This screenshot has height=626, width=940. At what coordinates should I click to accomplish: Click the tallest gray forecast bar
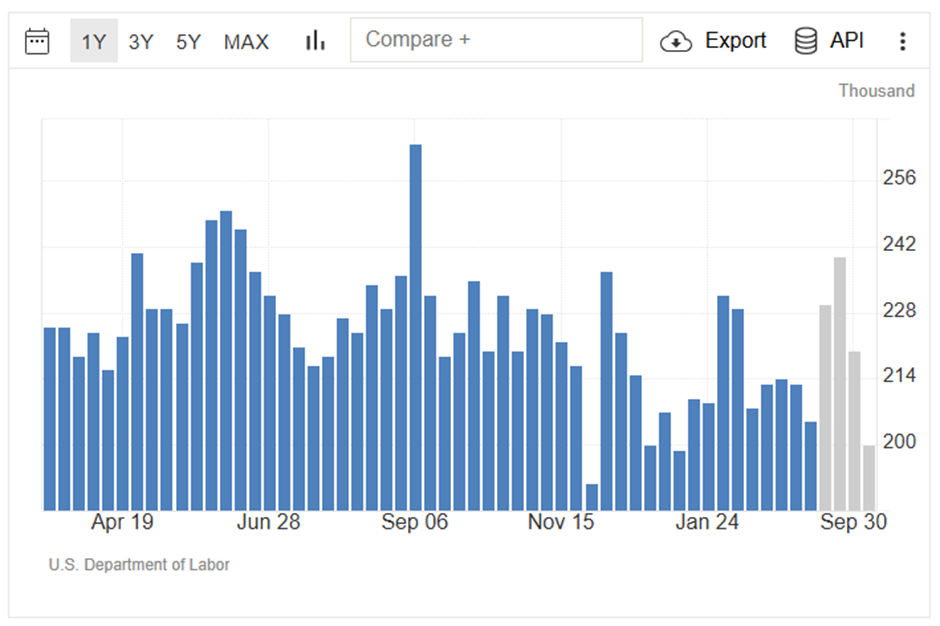click(840, 384)
